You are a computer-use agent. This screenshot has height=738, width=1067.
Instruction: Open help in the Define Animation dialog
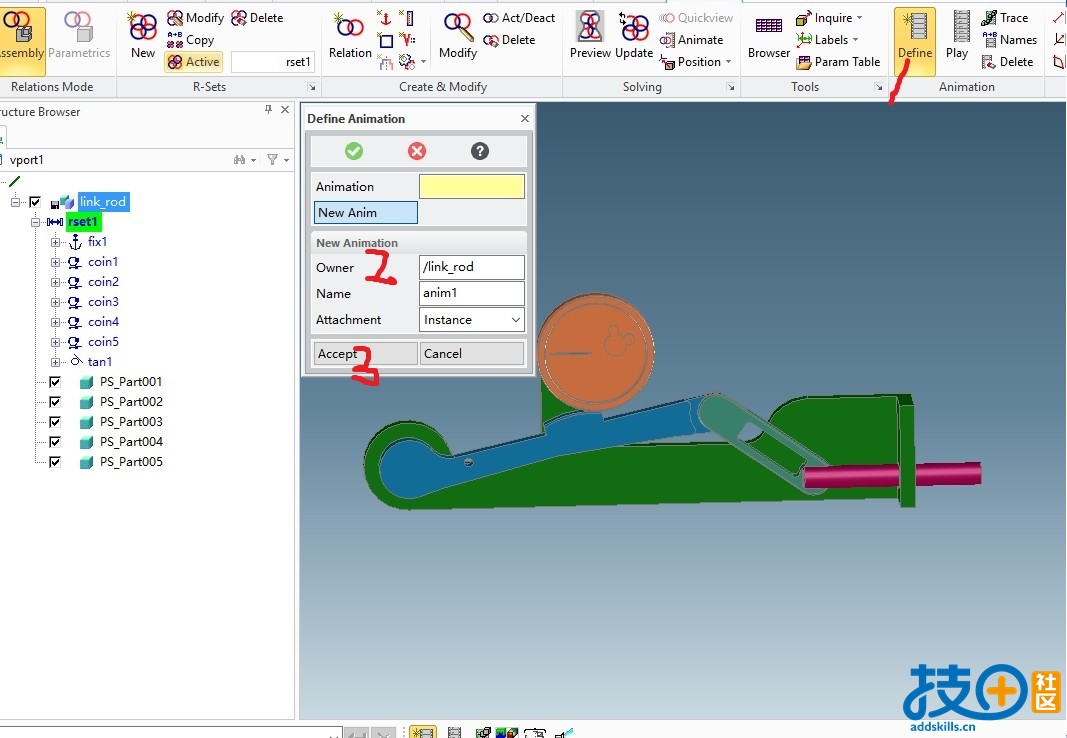coord(480,151)
